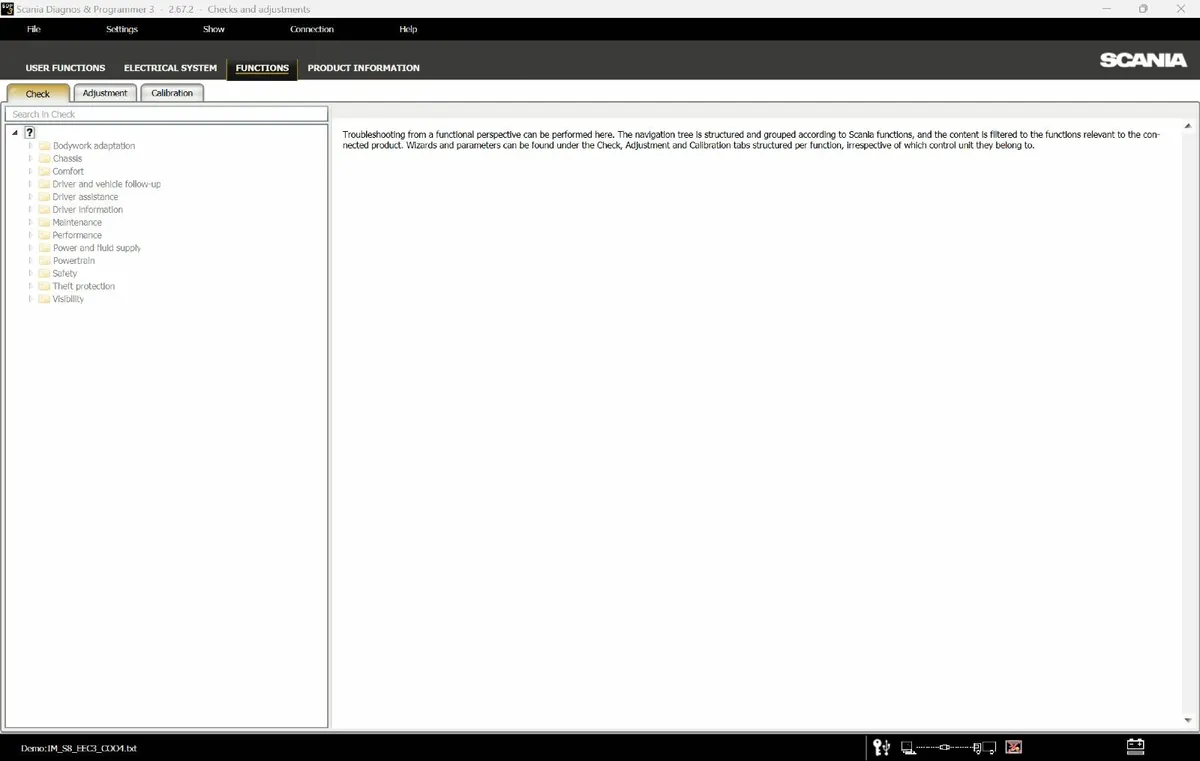
Task: Expand the Bodywork adaptation tree node
Action: [x=31, y=146]
